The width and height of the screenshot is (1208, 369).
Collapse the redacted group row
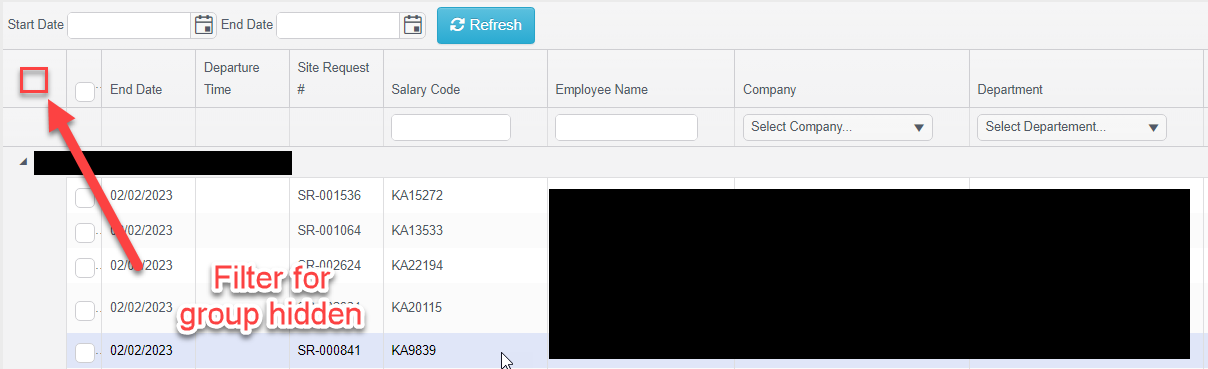tap(24, 163)
